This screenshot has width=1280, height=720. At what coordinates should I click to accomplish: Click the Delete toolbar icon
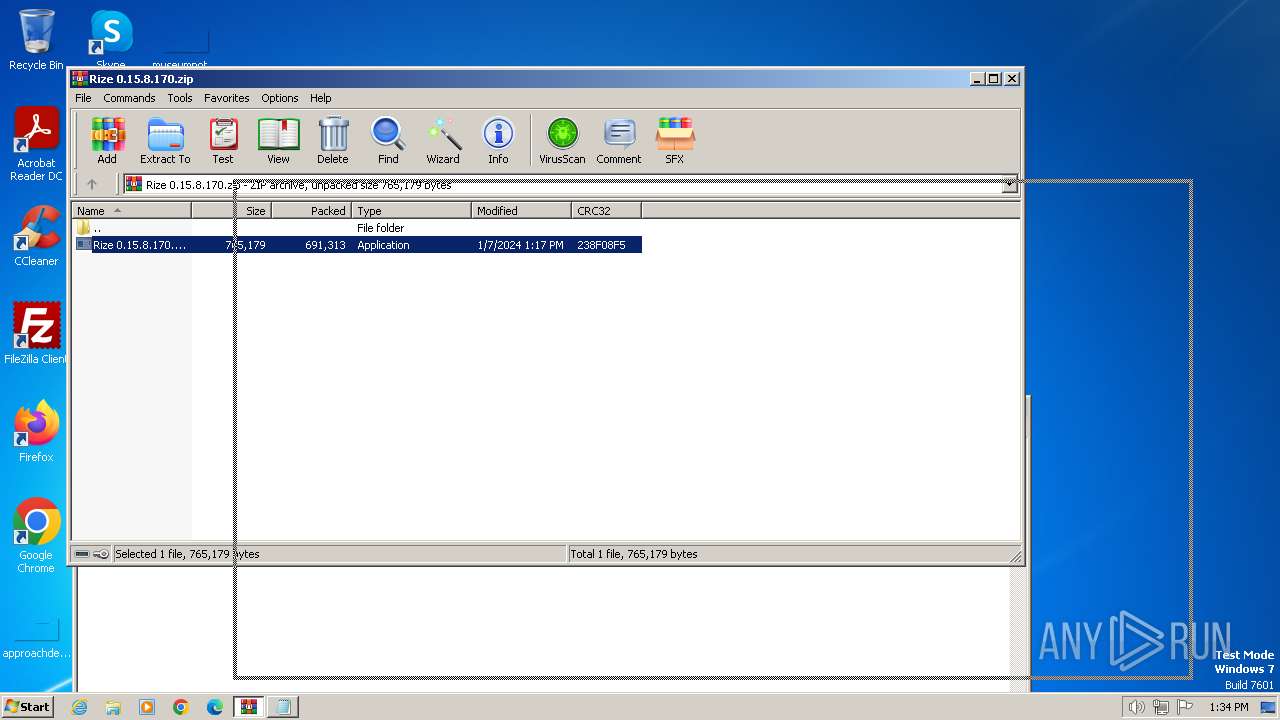point(333,140)
